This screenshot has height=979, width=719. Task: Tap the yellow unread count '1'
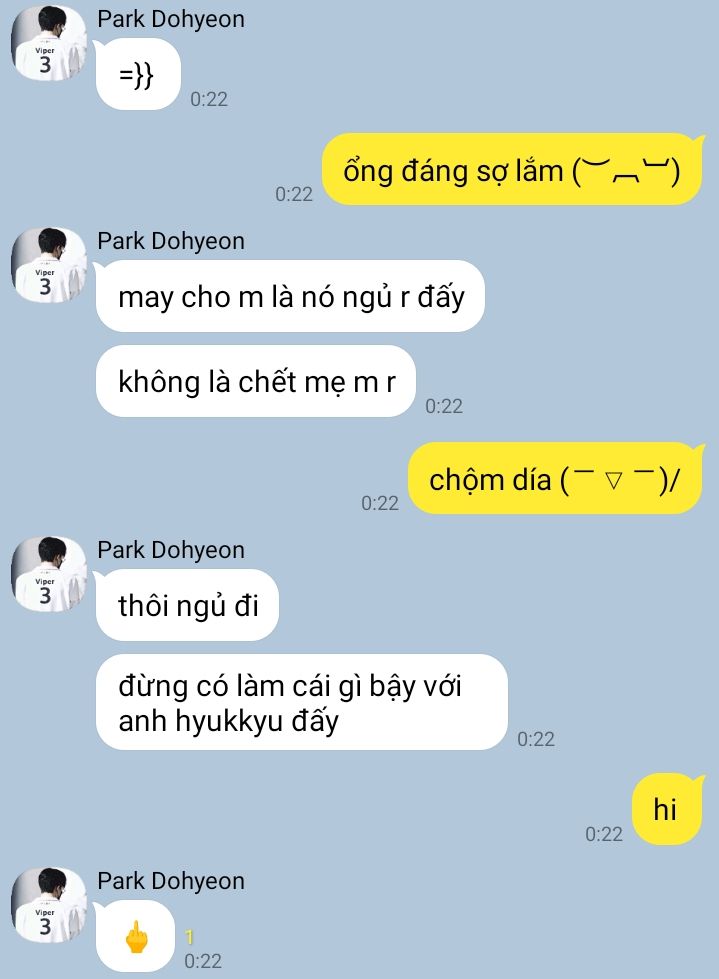(x=190, y=937)
